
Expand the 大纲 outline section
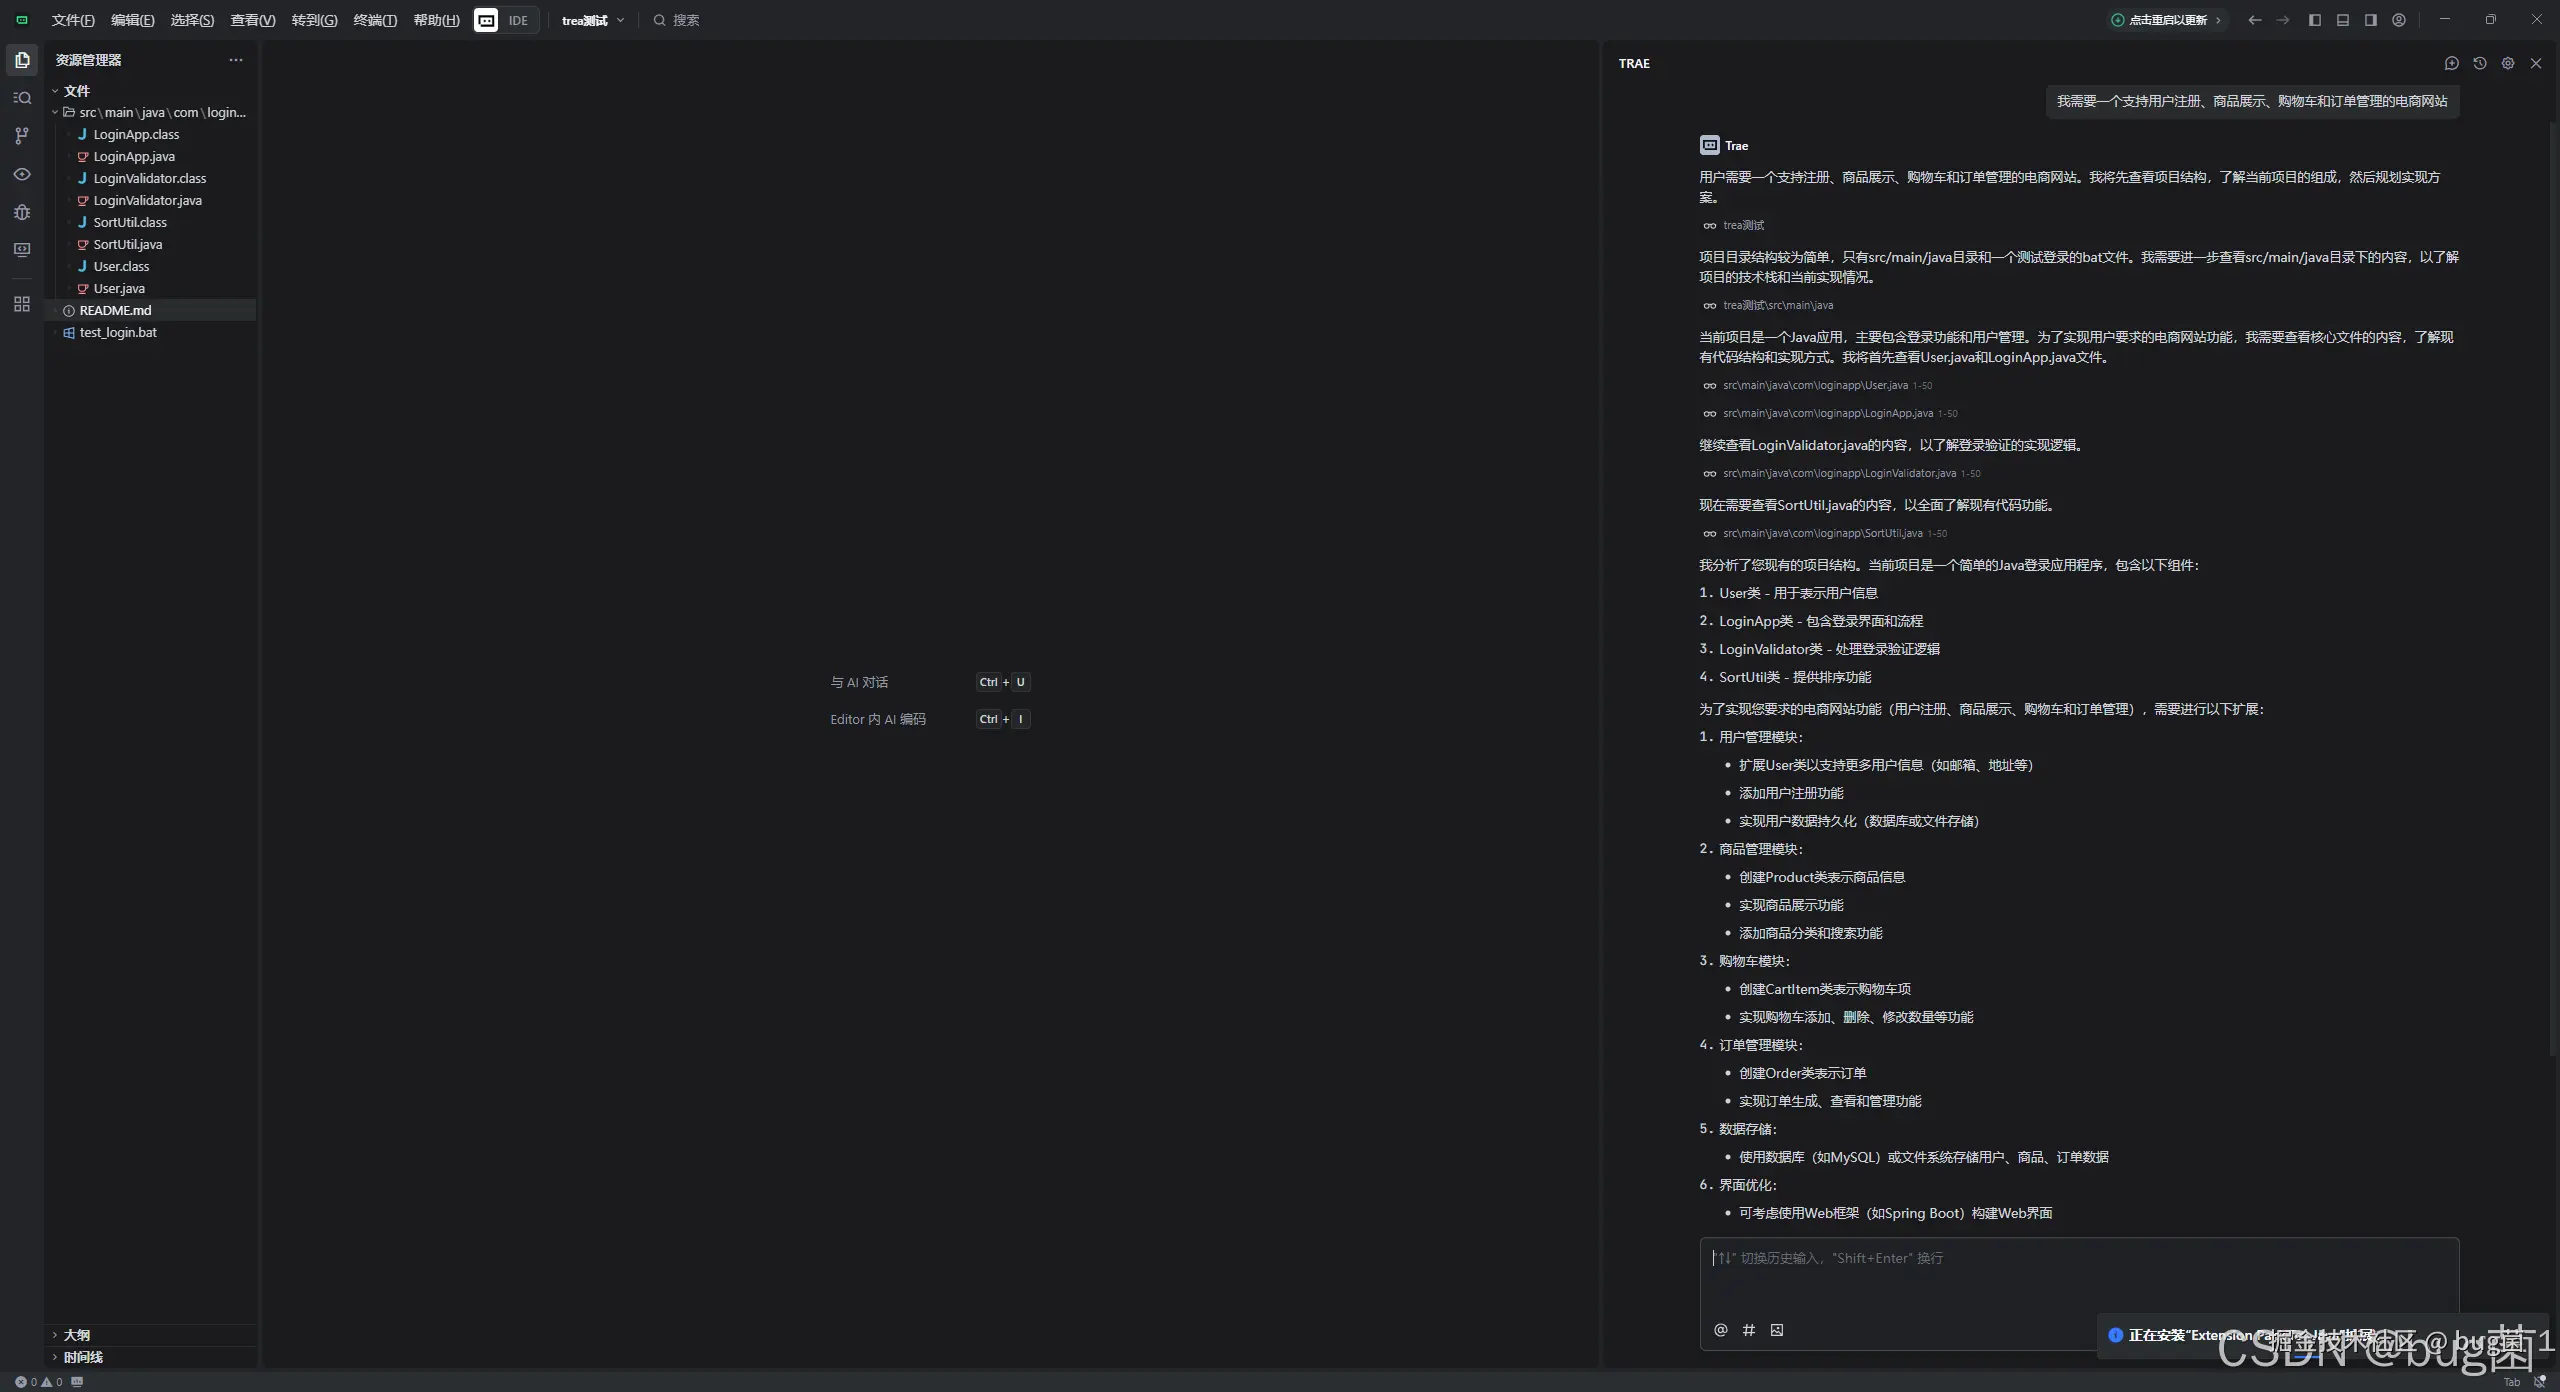(76, 1335)
